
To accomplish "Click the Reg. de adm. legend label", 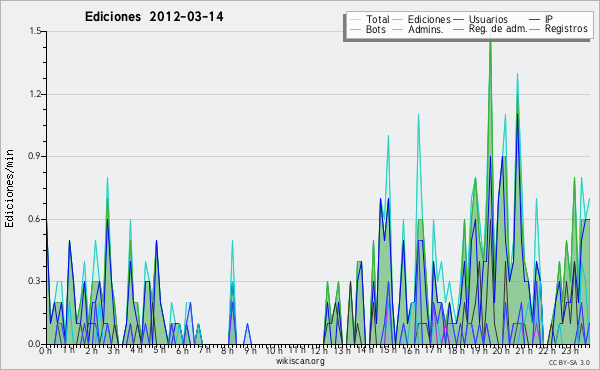I will [498, 29].
